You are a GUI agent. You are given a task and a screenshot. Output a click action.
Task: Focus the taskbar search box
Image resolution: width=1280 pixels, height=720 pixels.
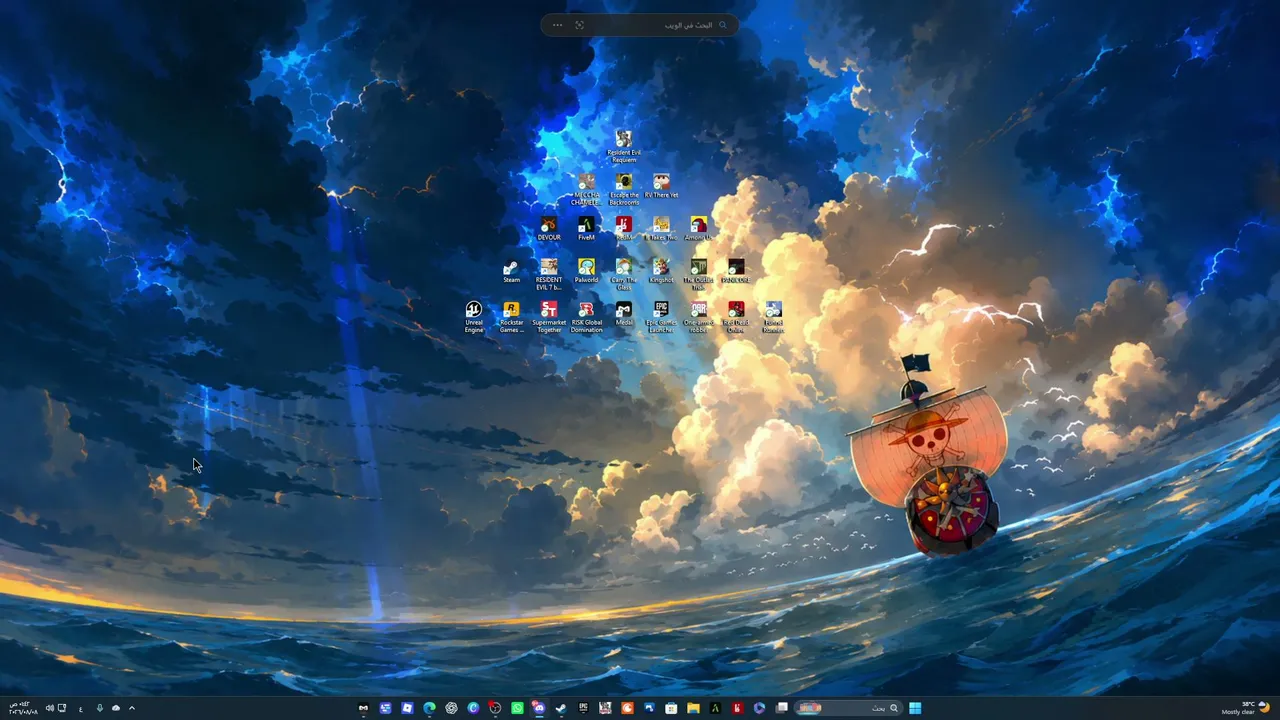coord(848,708)
